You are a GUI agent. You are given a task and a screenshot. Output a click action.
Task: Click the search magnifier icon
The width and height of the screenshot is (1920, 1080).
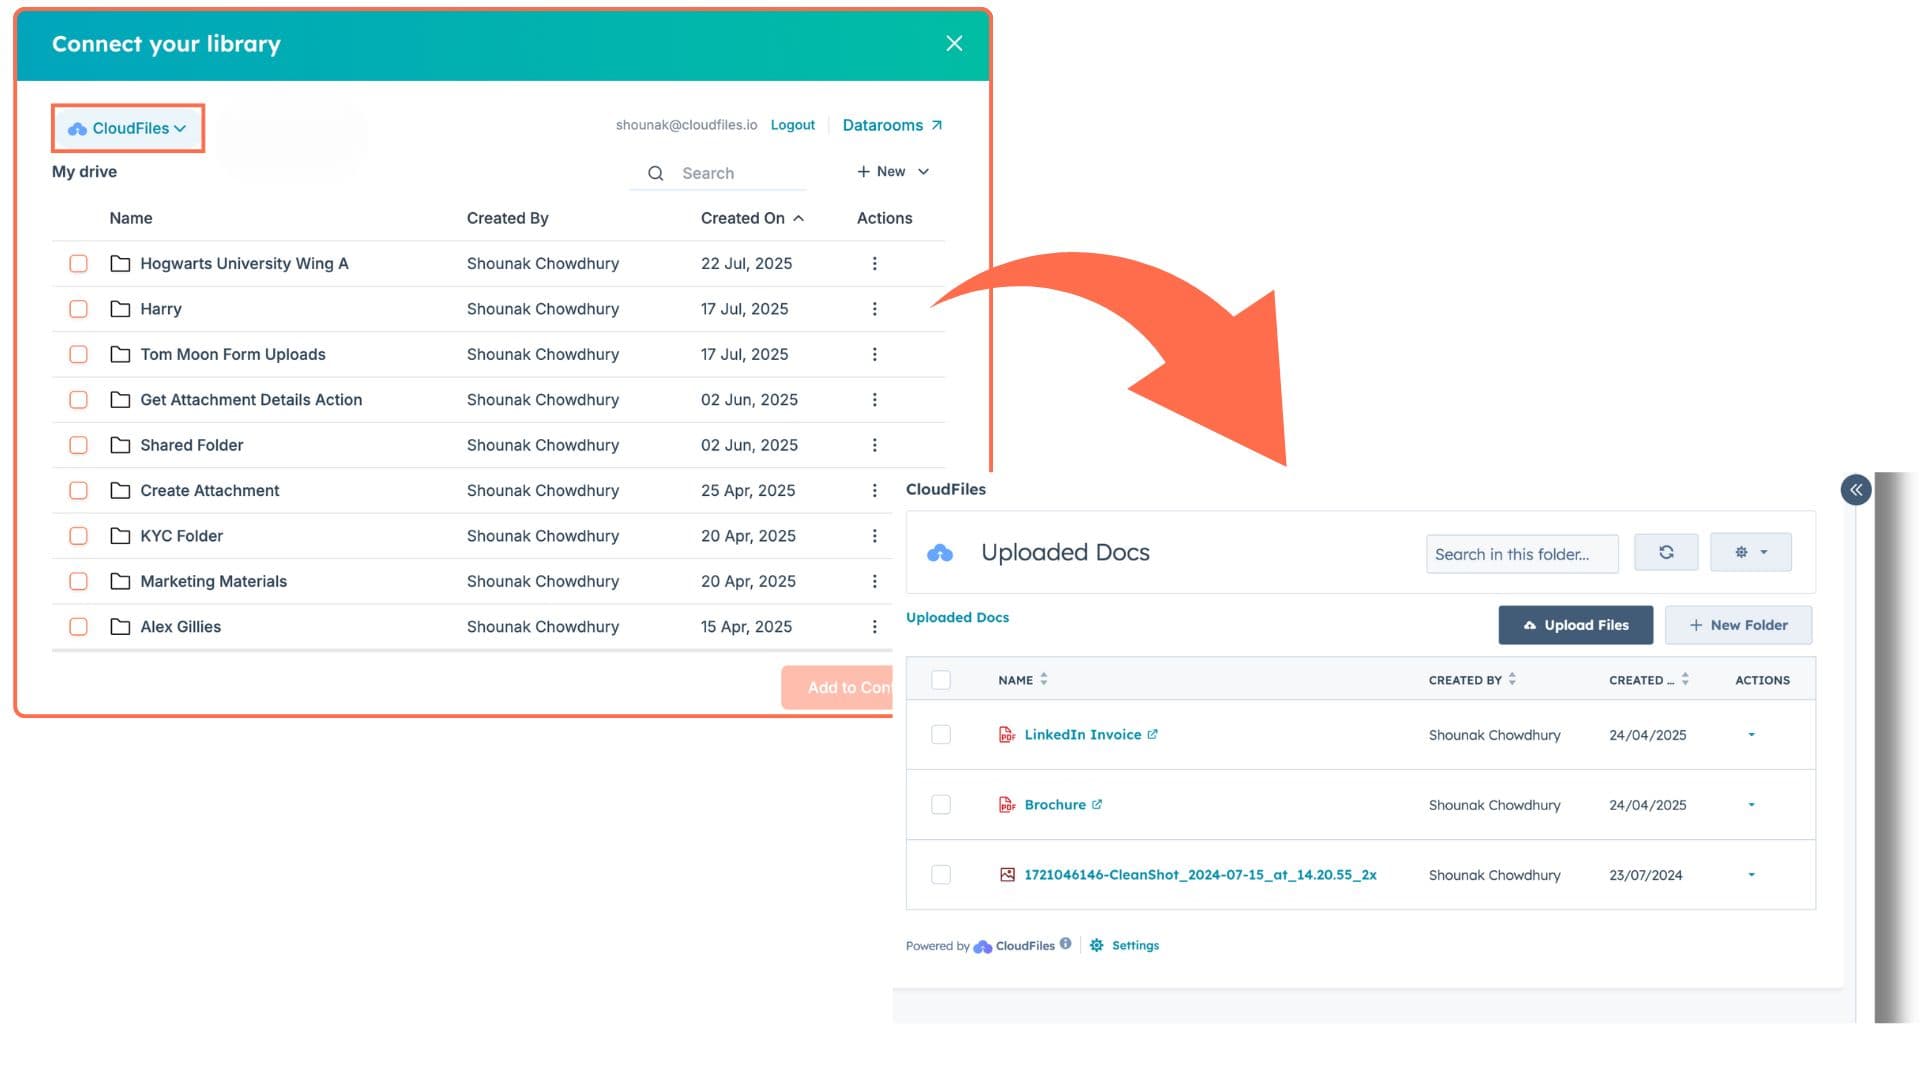tap(656, 173)
